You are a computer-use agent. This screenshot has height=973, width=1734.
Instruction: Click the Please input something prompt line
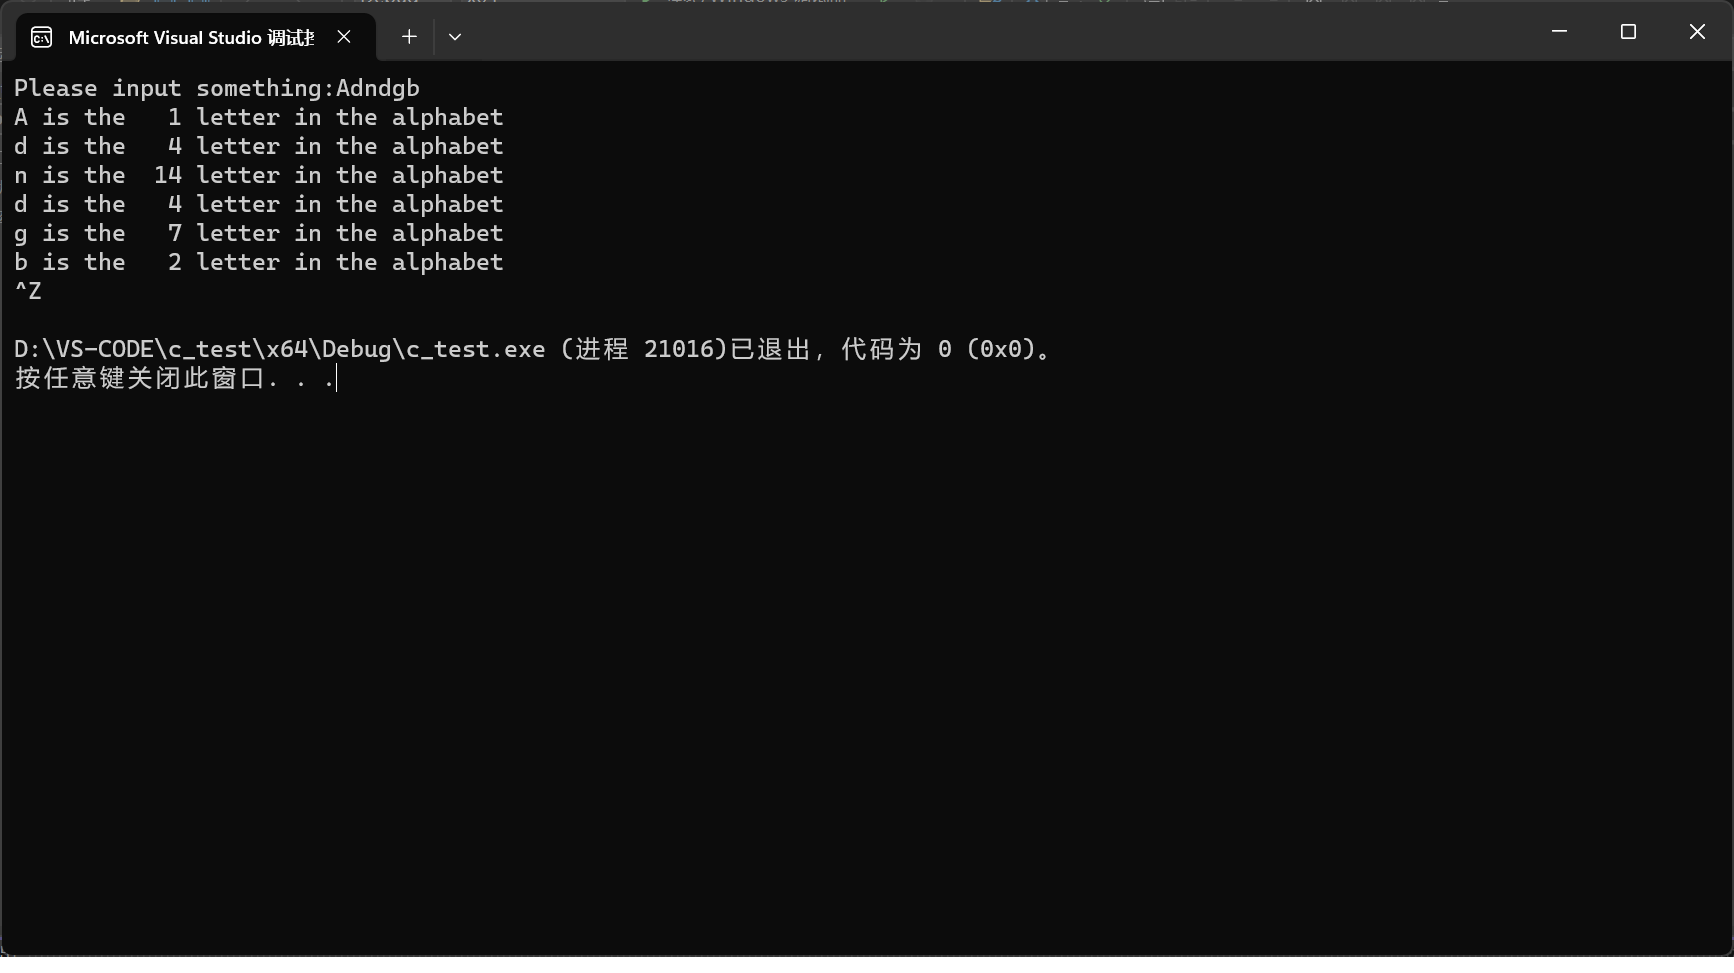point(170,88)
